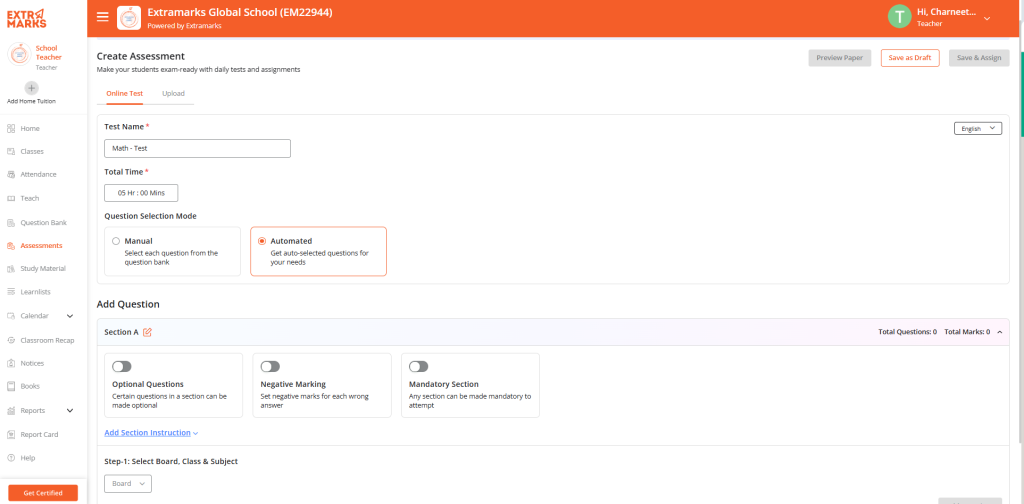Click the Learnlists sidebar icon
This screenshot has height=504, width=1024.
coord(11,292)
